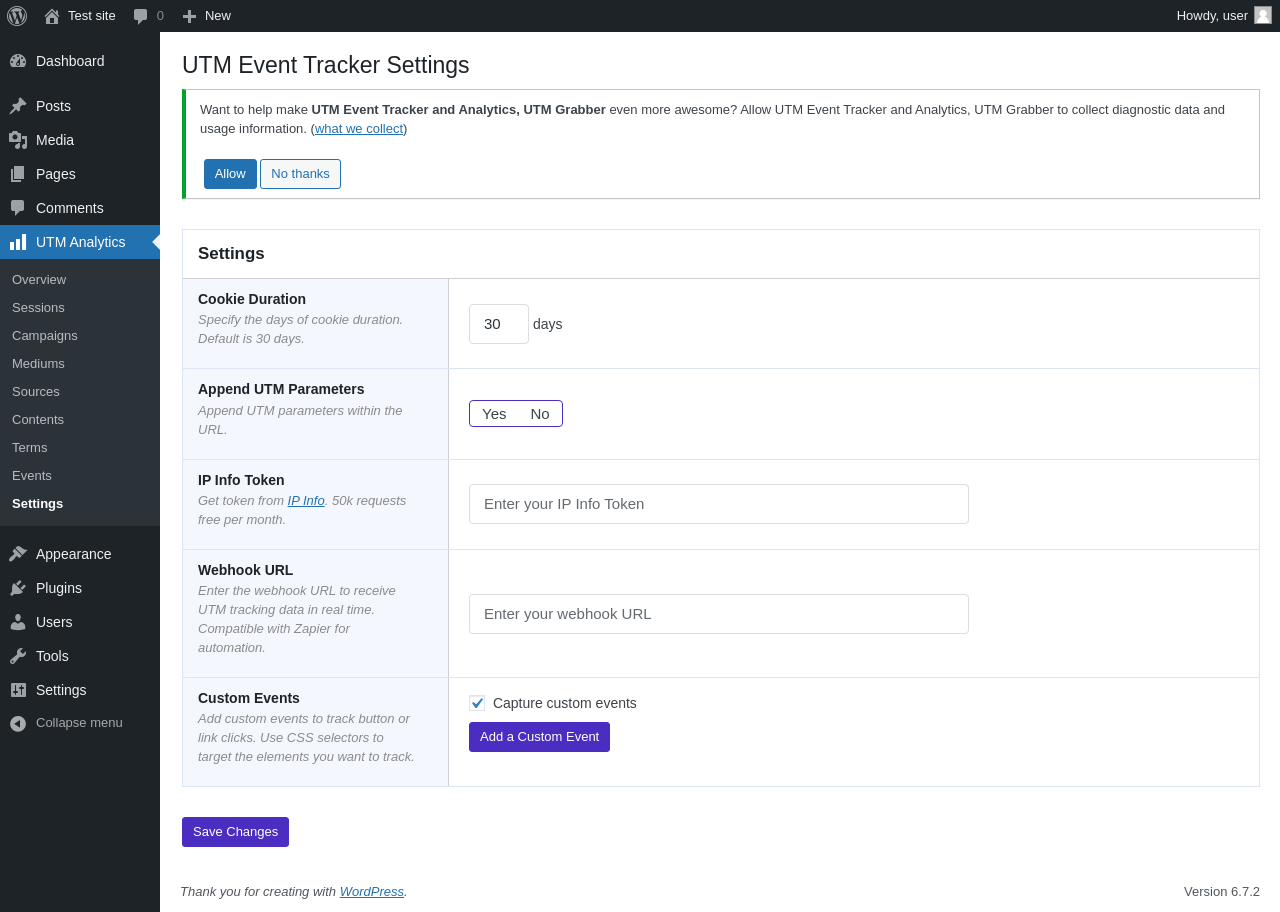Click the Custom Events label text
This screenshot has height=912, width=1280.
click(x=249, y=698)
